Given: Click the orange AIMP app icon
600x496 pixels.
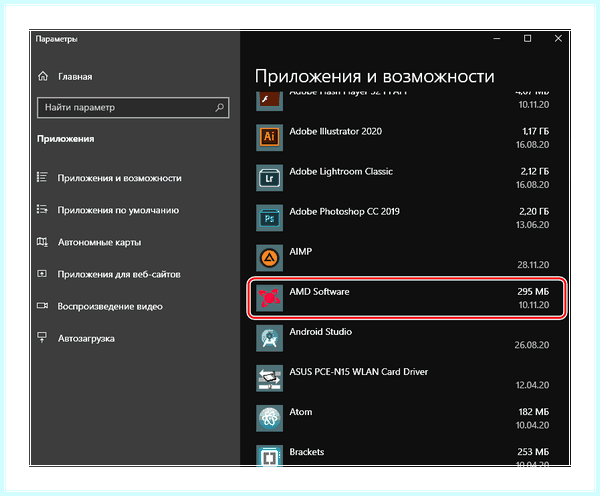Looking at the screenshot, I should 269,258.
